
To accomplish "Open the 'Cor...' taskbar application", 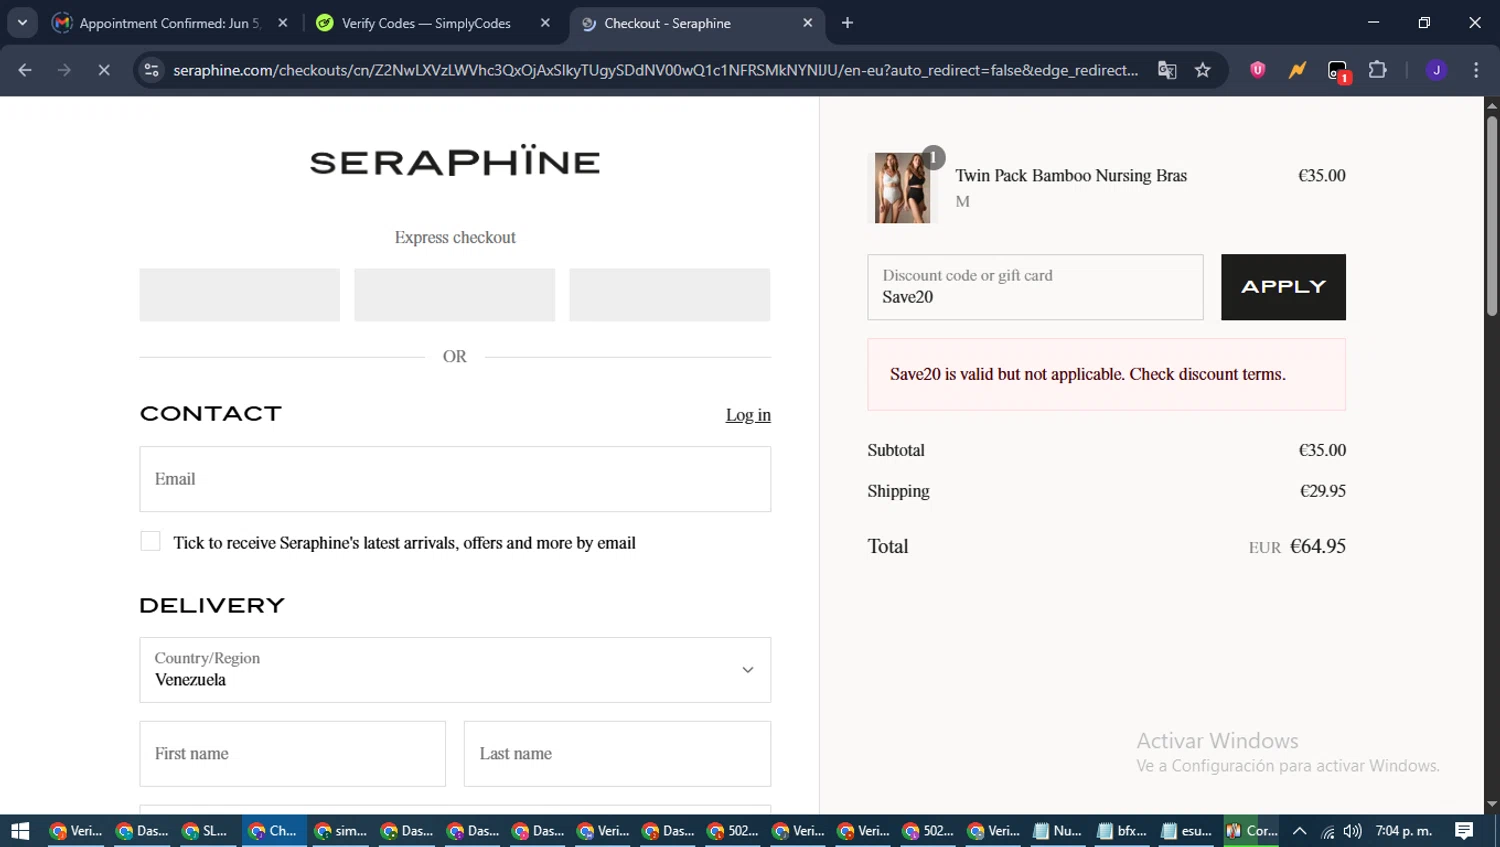I will (x=1252, y=831).
